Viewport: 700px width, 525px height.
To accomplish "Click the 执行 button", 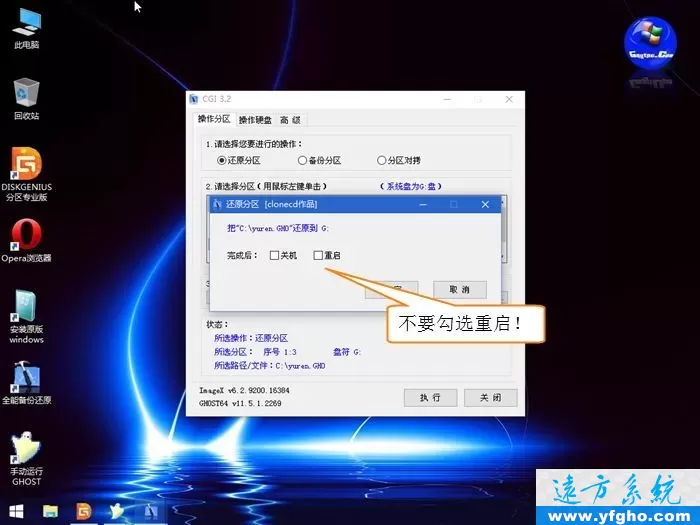I will (x=430, y=397).
